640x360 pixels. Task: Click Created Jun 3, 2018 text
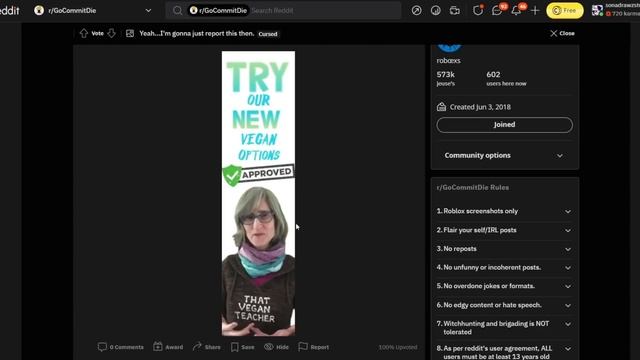[480, 107]
